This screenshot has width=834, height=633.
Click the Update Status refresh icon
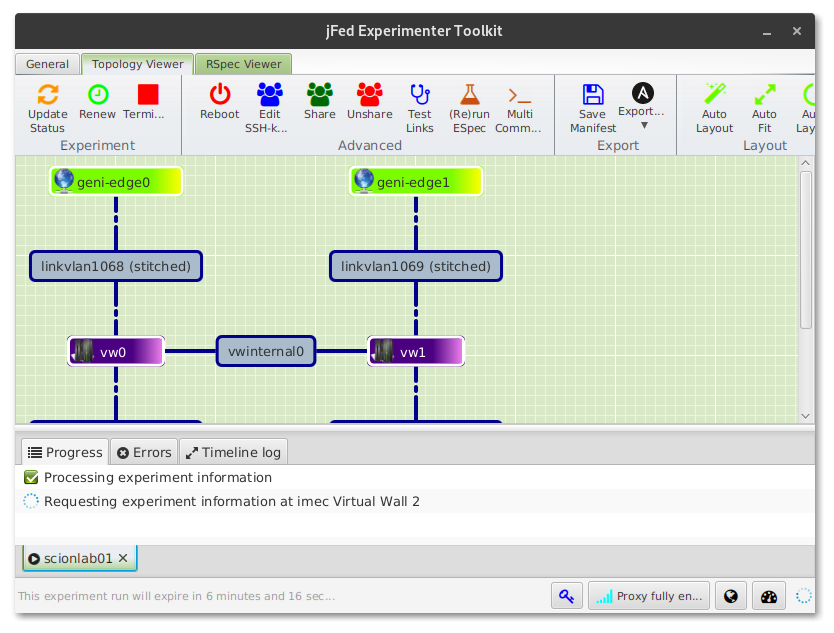[48, 95]
